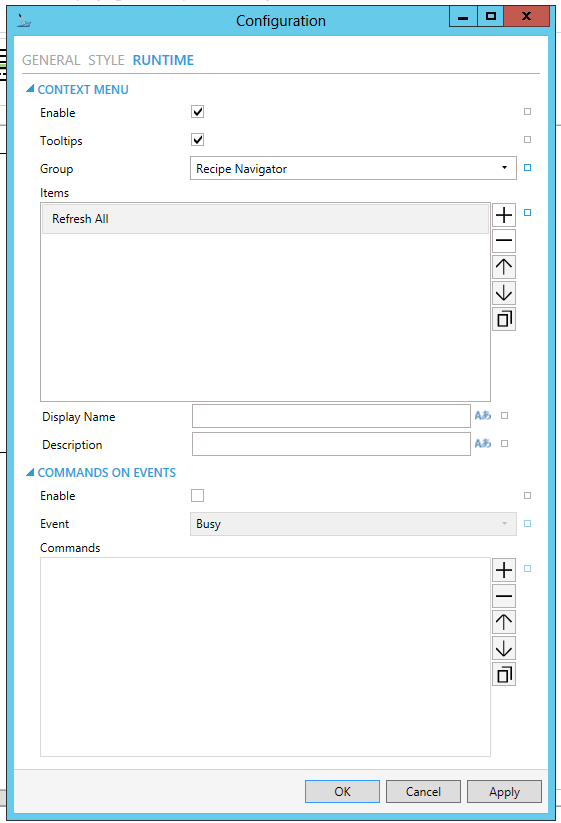The image size is (561, 823).
Task: Uncheck Context Menu Enable checkbox
Action: [x=197, y=112]
